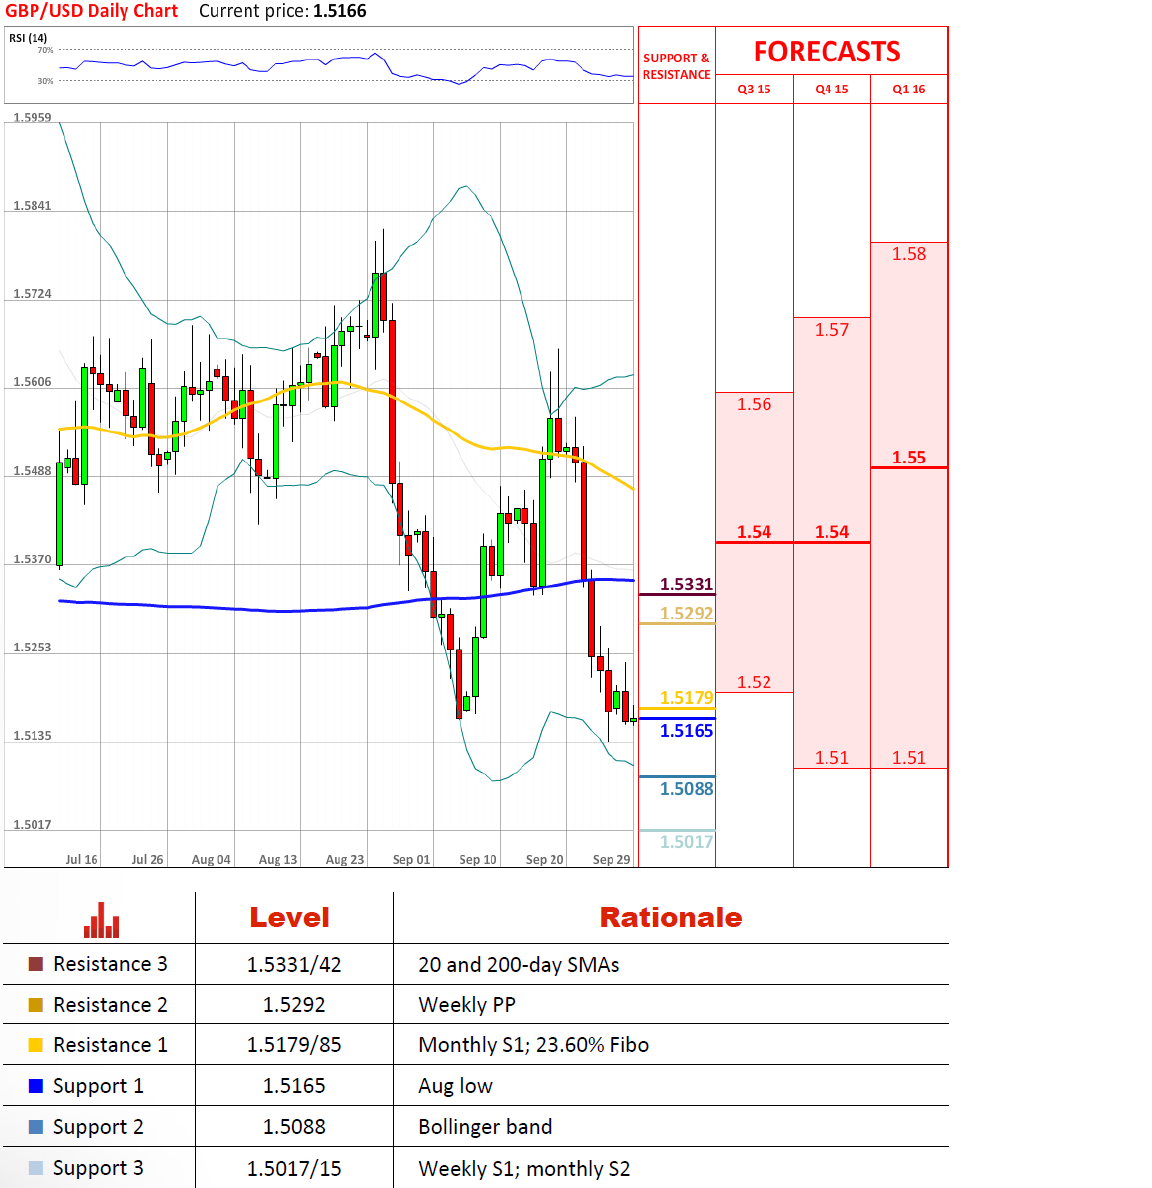Click the Level table column header
Screen dimensions: 1152x1188
pyautogui.click(x=290, y=918)
